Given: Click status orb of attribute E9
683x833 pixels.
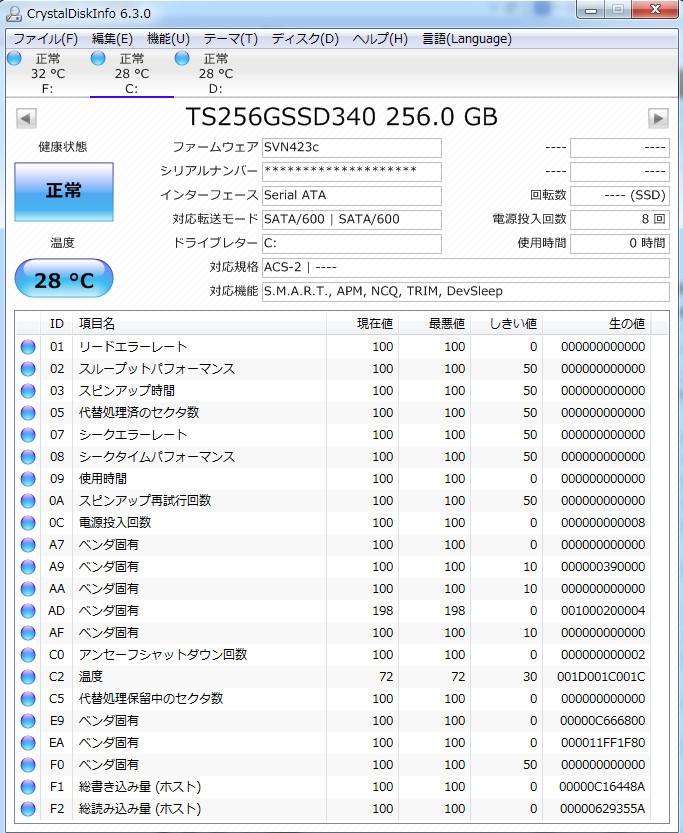Looking at the screenshot, I should pos(28,721).
